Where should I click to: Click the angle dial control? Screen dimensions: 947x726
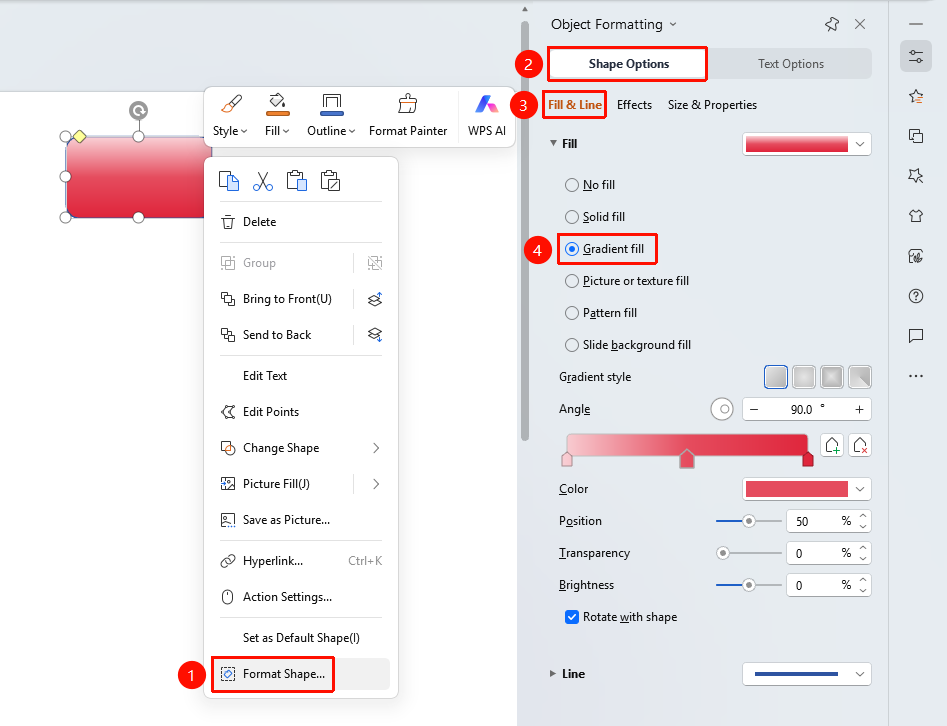tap(722, 409)
